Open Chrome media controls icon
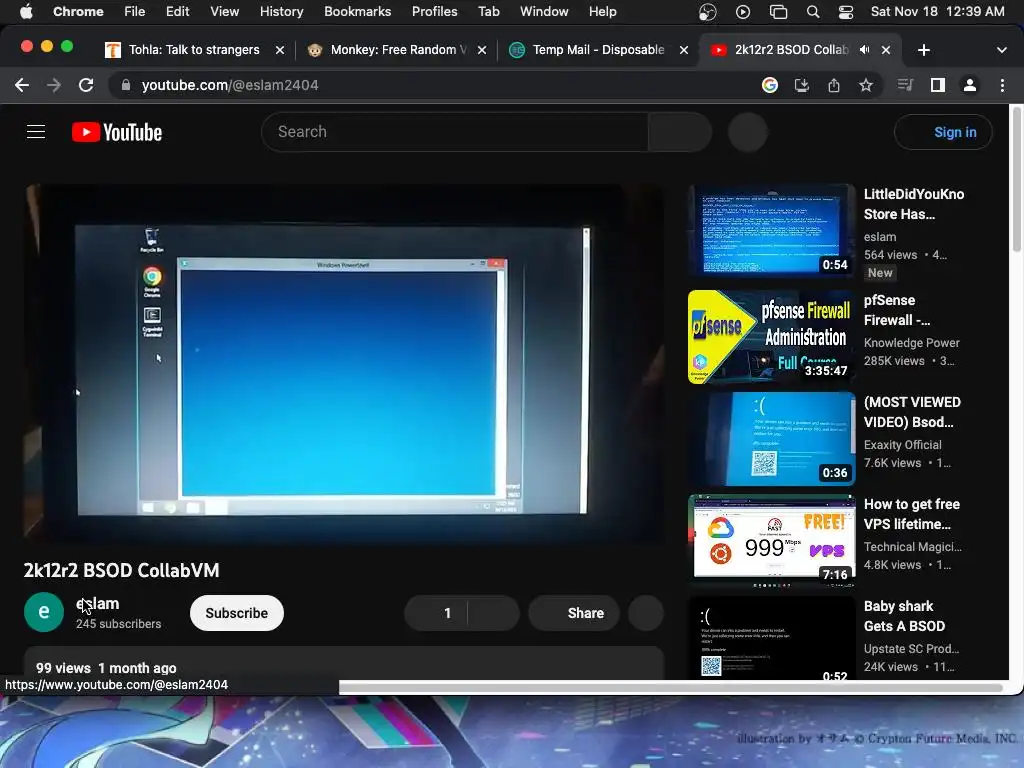This screenshot has width=1024, height=768. [x=905, y=85]
